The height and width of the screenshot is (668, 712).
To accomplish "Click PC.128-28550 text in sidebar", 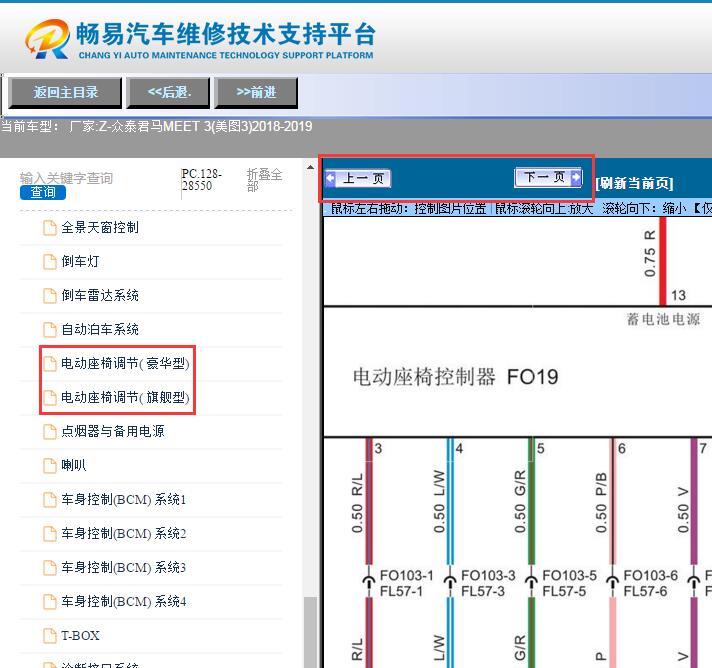I will [202, 180].
